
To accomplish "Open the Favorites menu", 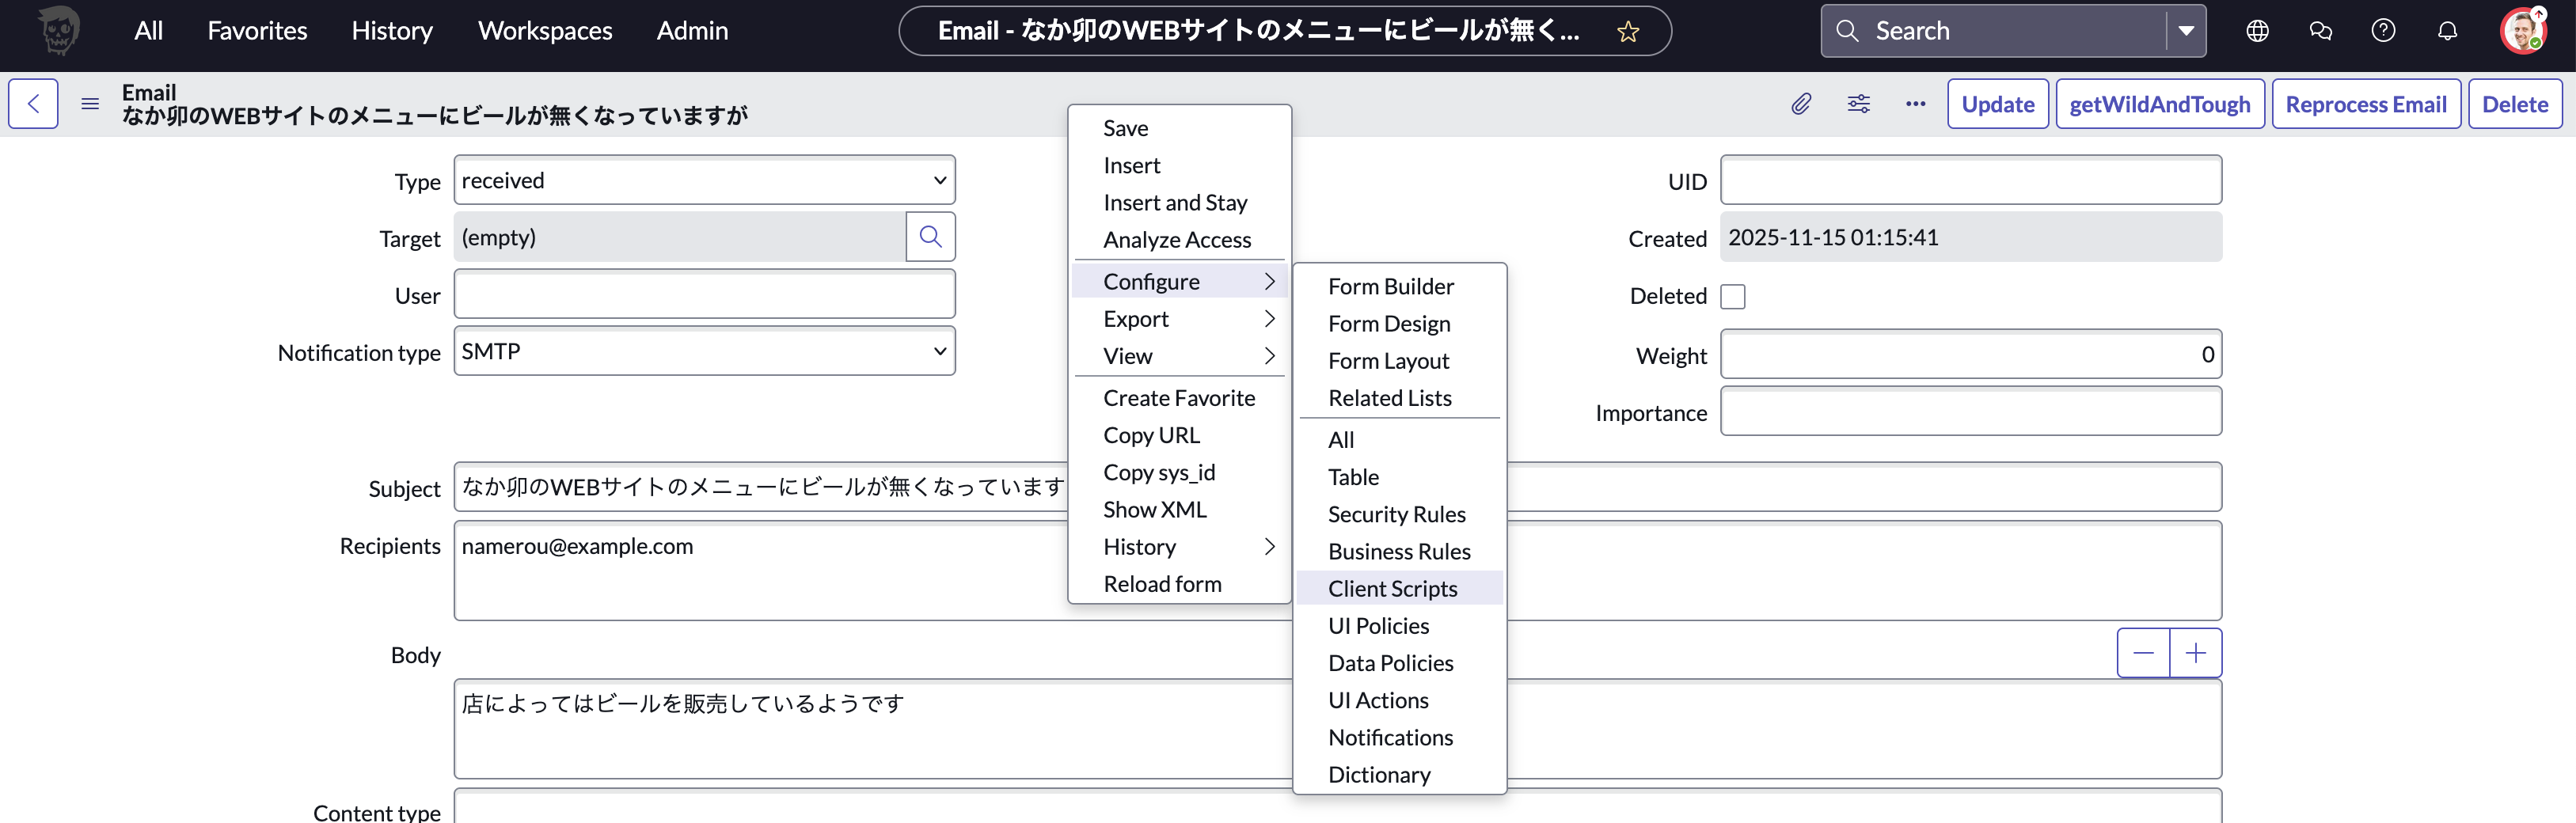I will (257, 31).
